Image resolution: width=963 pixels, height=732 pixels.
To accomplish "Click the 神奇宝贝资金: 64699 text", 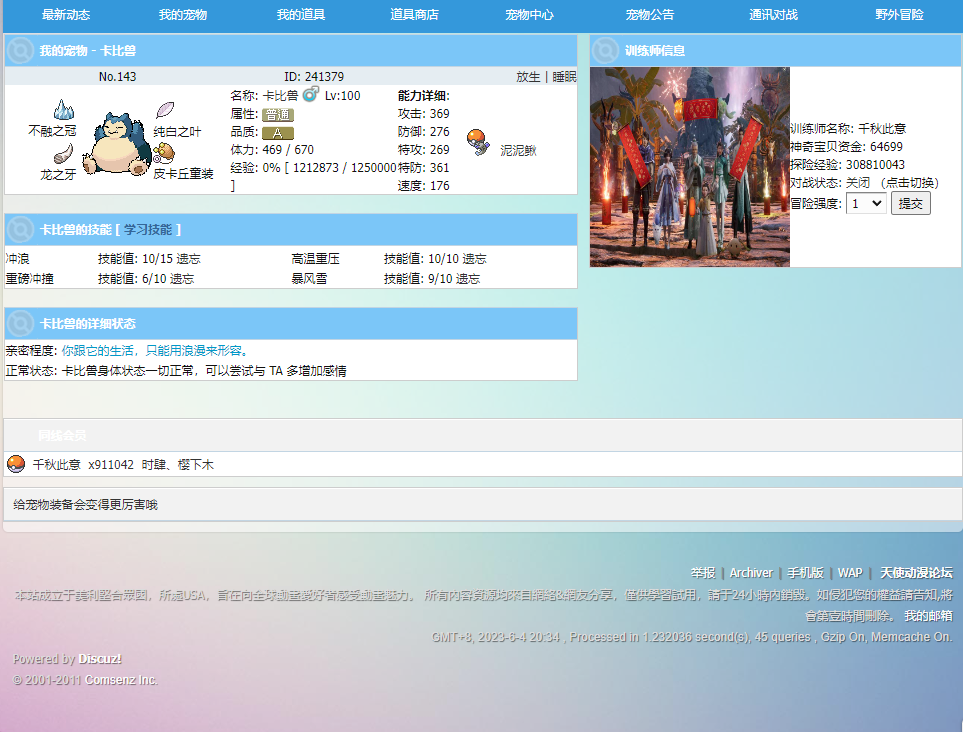I will coord(846,147).
